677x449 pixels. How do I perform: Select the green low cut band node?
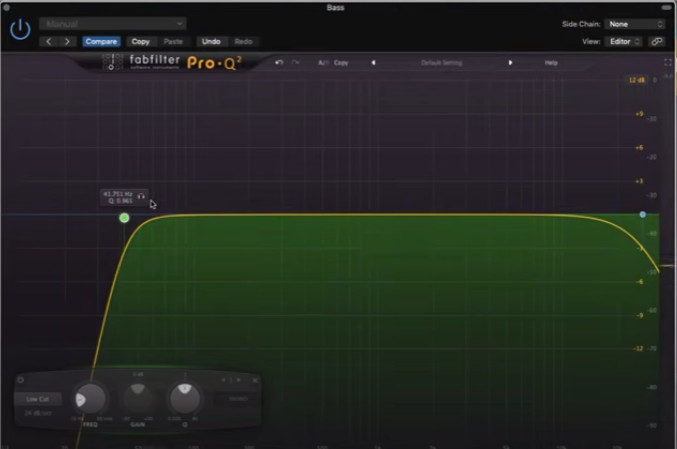click(x=124, y=218)
